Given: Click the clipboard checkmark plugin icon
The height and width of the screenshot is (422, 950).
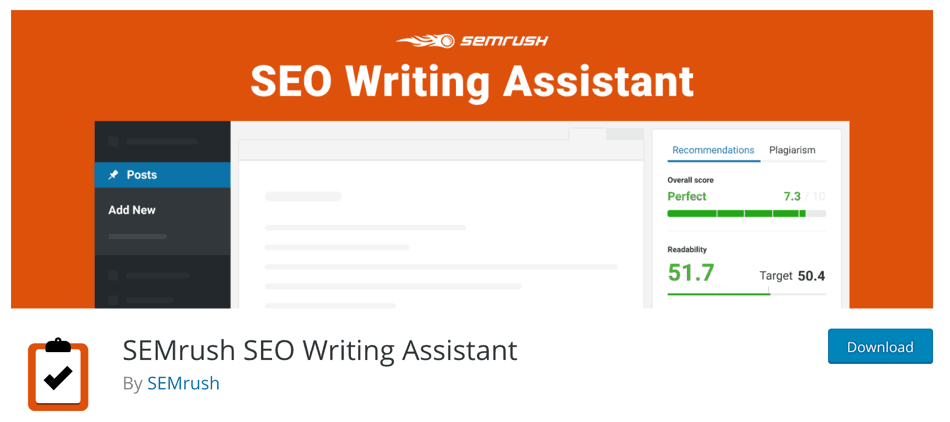Looking at the screenshot, I should tap(58, 375).
